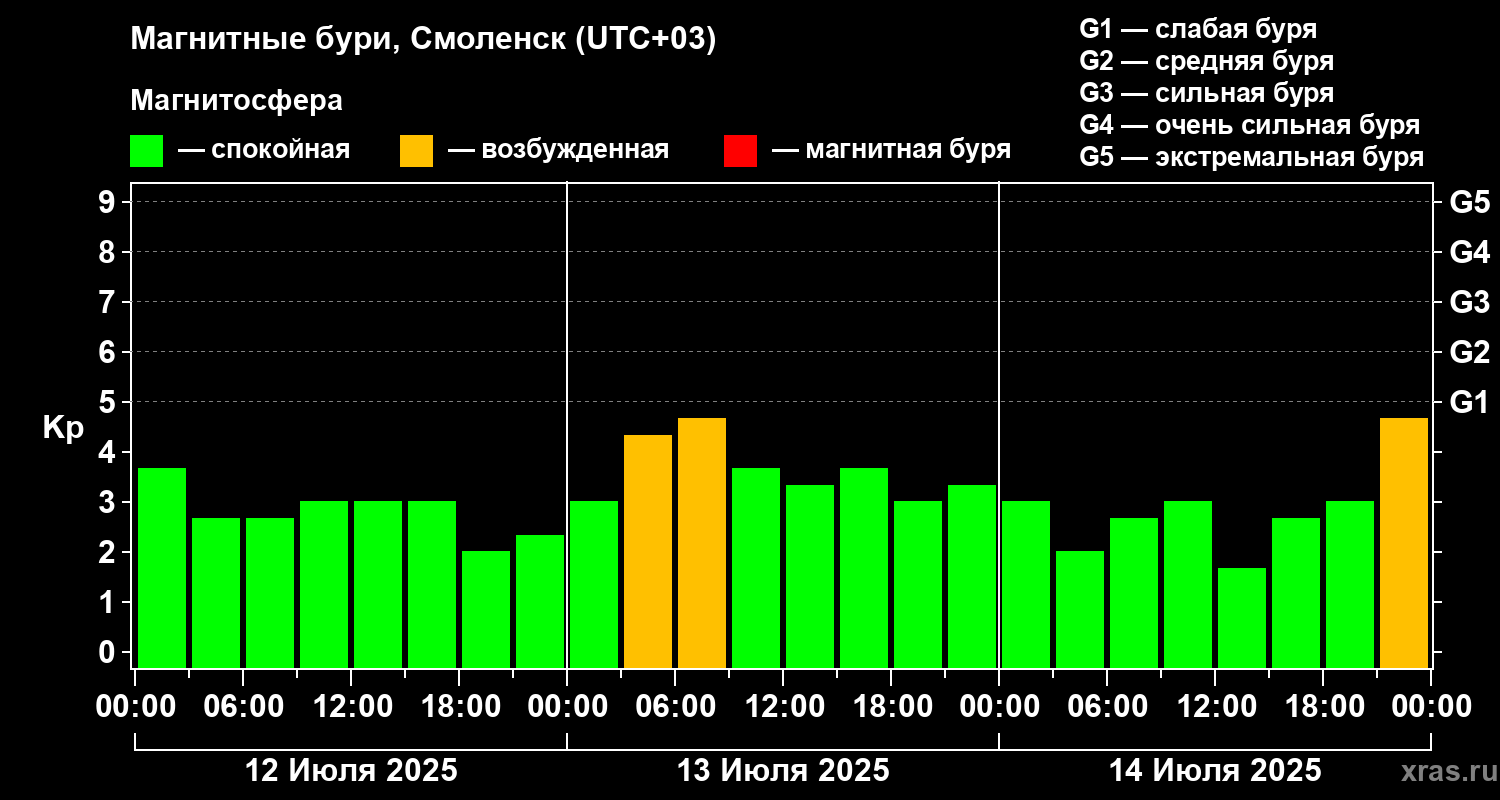The height and width of the screenshot is (800, 1500).
Task: Click the G1 label on right axis
Action: [x=1470, y=403]
